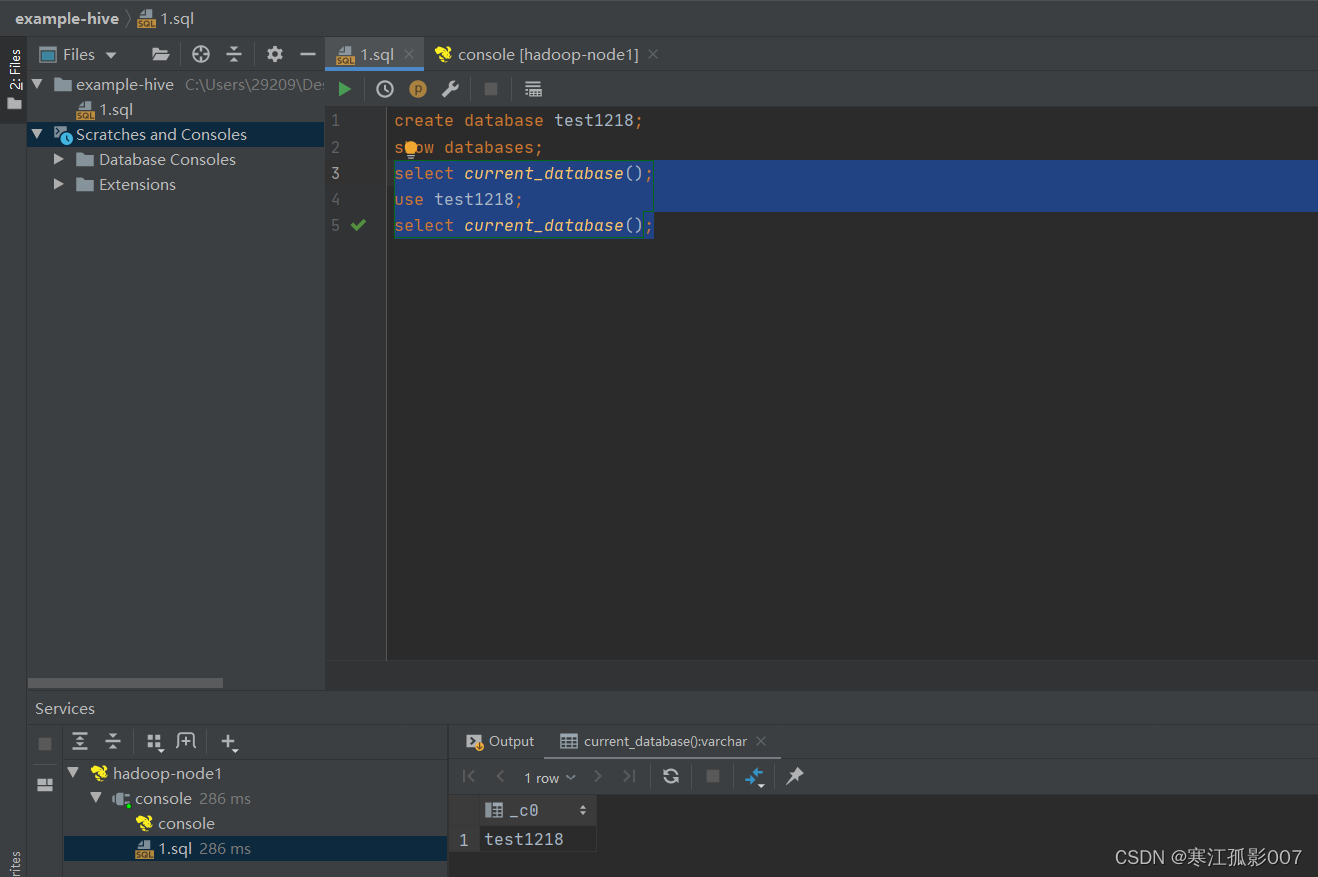Open Group By options in Services
The image size is (1318, 877).
[155, 742]
